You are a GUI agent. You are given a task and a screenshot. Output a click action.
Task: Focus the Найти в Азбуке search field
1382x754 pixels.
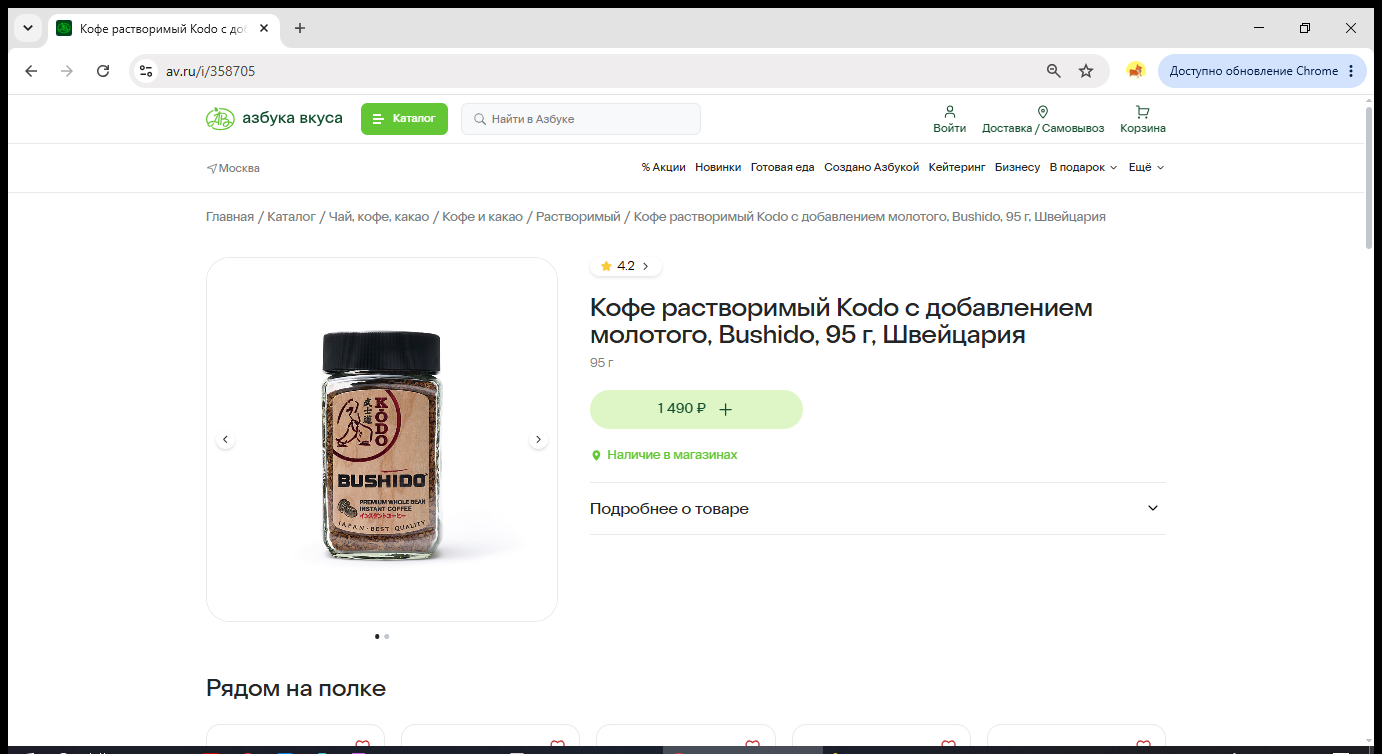coord(581,119)
